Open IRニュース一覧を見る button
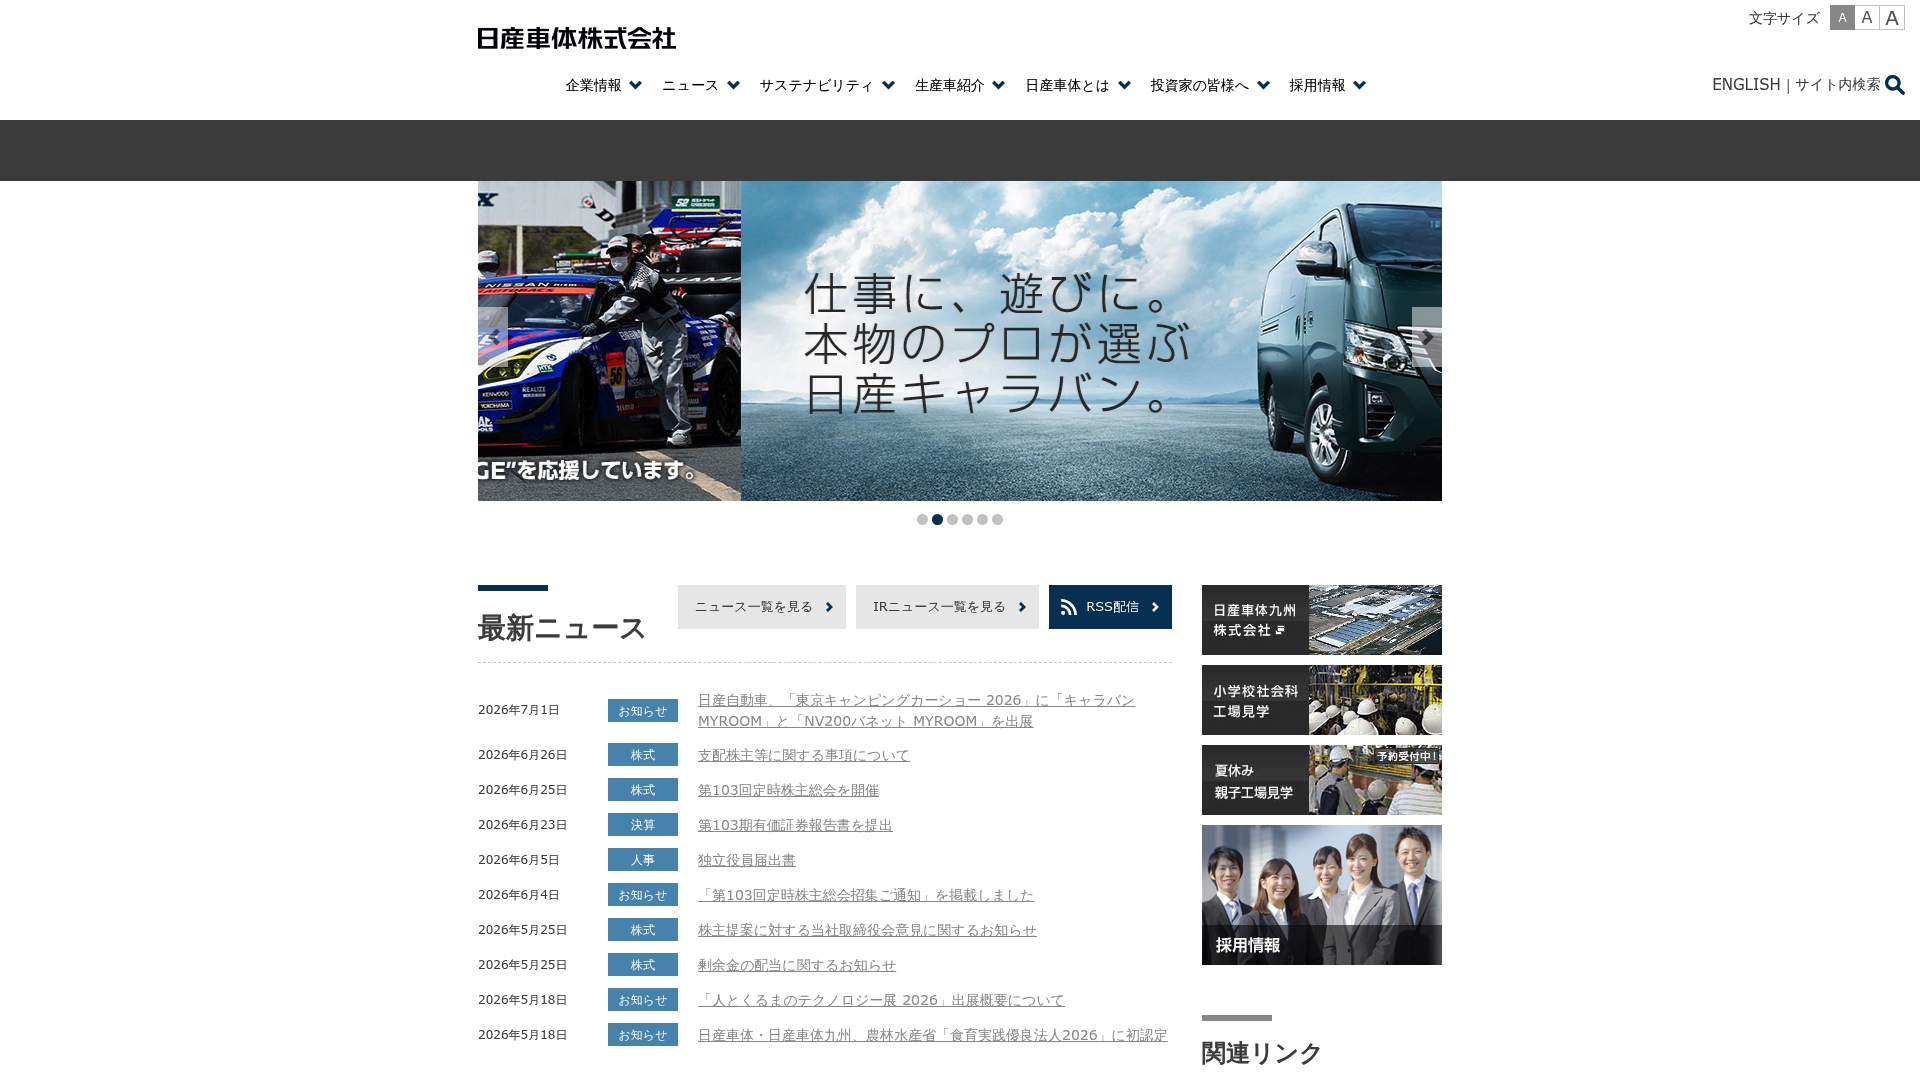This screenshot has height=1080, width=1920. (x=947, y=607)
